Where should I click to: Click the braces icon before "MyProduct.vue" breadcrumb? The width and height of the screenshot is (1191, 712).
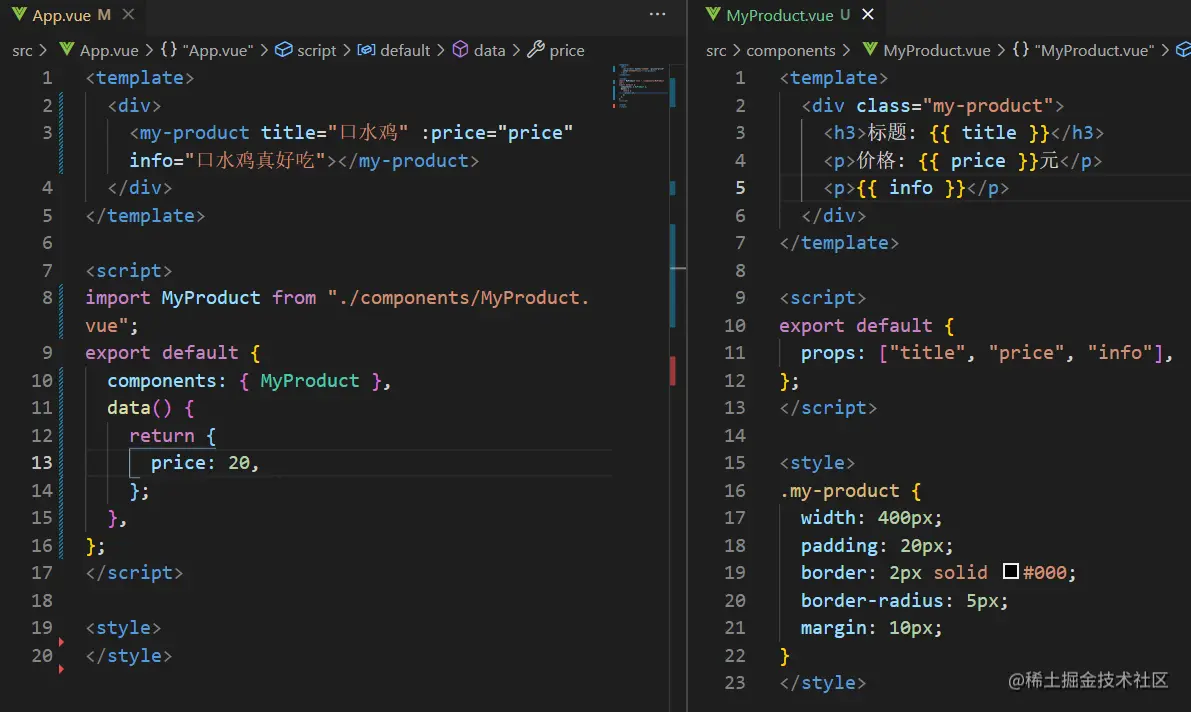[1021, 49]
